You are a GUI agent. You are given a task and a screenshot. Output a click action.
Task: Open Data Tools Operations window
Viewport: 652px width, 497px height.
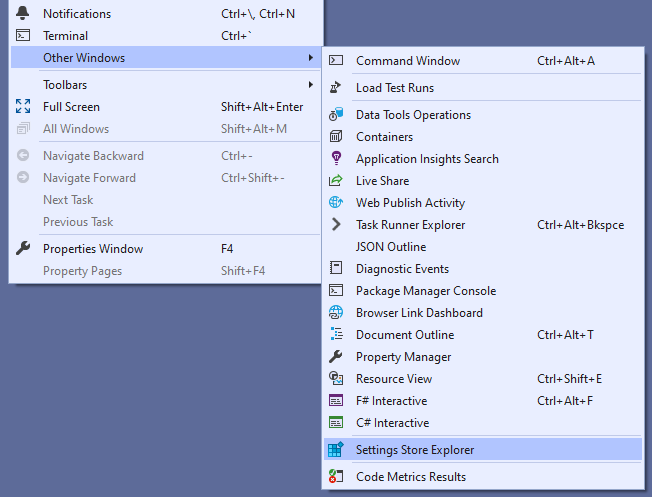coord(483,115)
